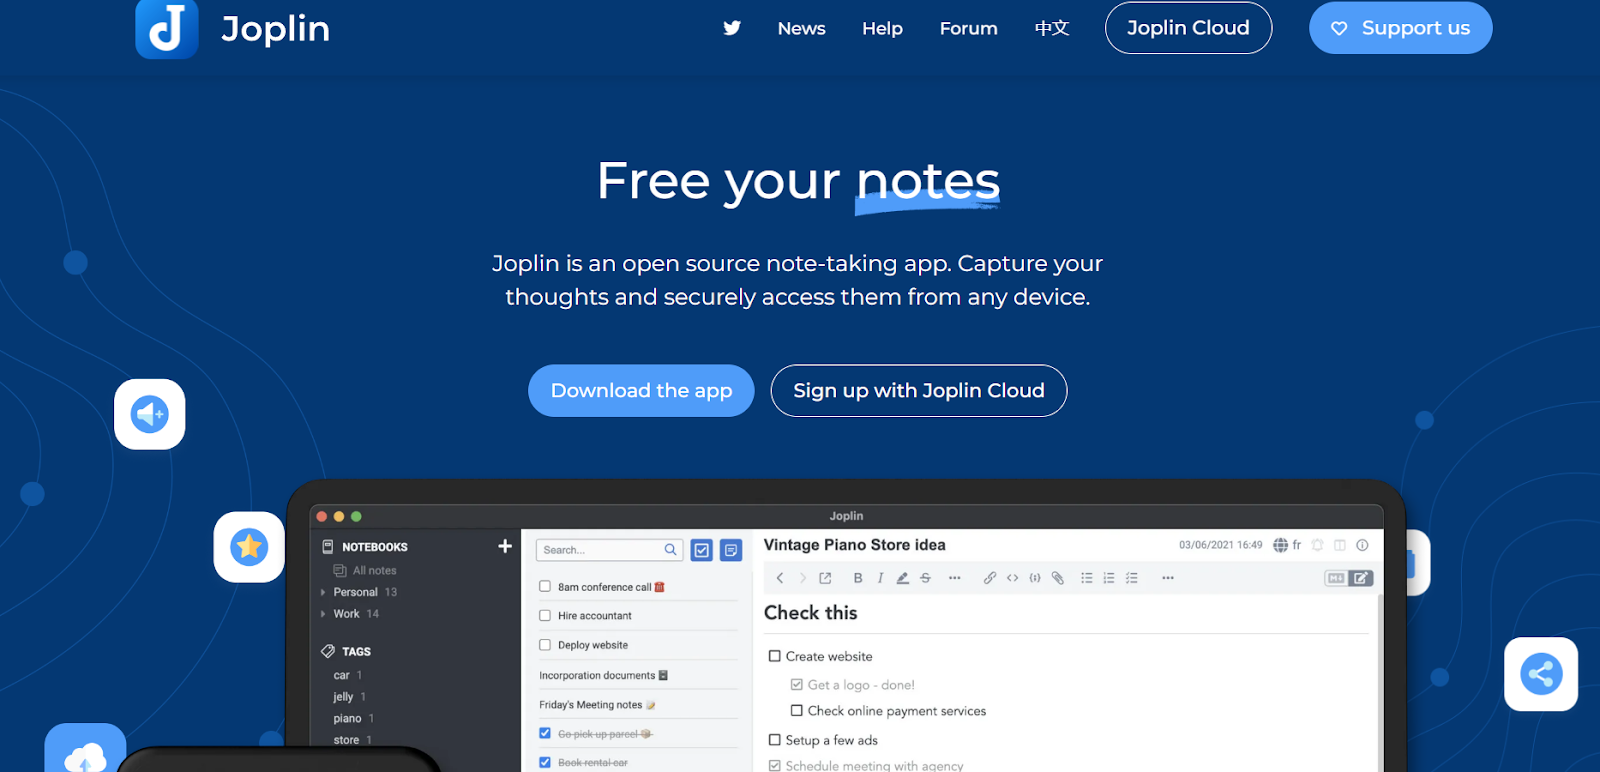Apply italic formatting
Image resolution: width=1600 pixels, height=772 pixels.
click(x=880, y=578)
